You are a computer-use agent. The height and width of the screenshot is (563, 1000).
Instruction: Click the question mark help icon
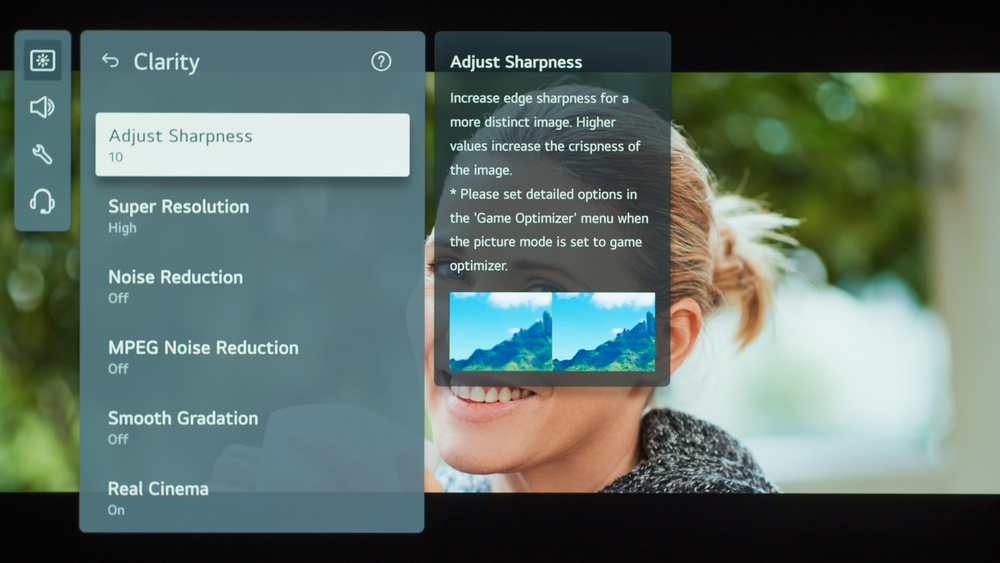(x=381, y=61)
